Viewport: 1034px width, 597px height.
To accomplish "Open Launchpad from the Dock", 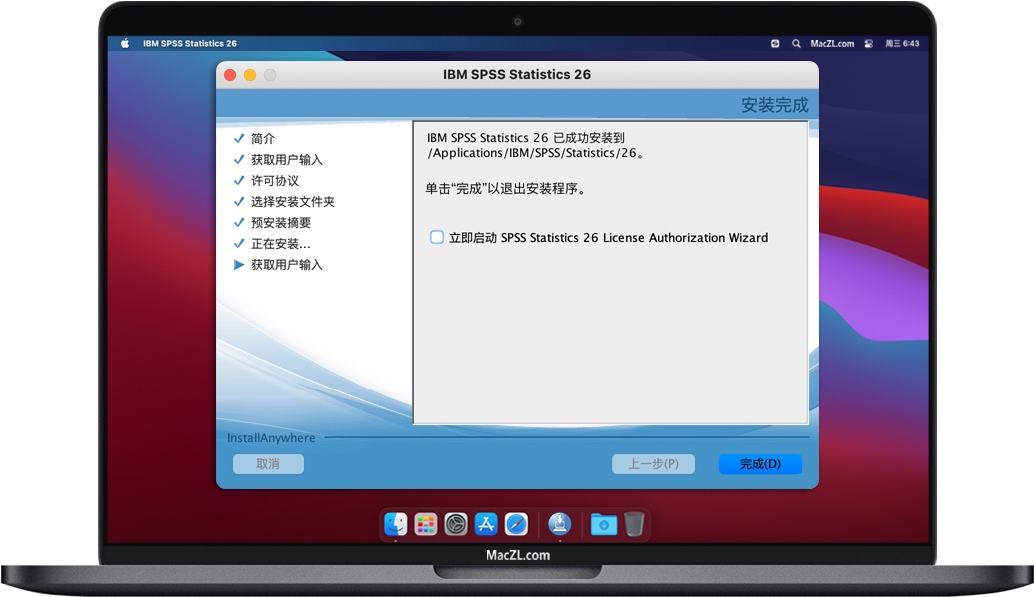I will (425, 523).
